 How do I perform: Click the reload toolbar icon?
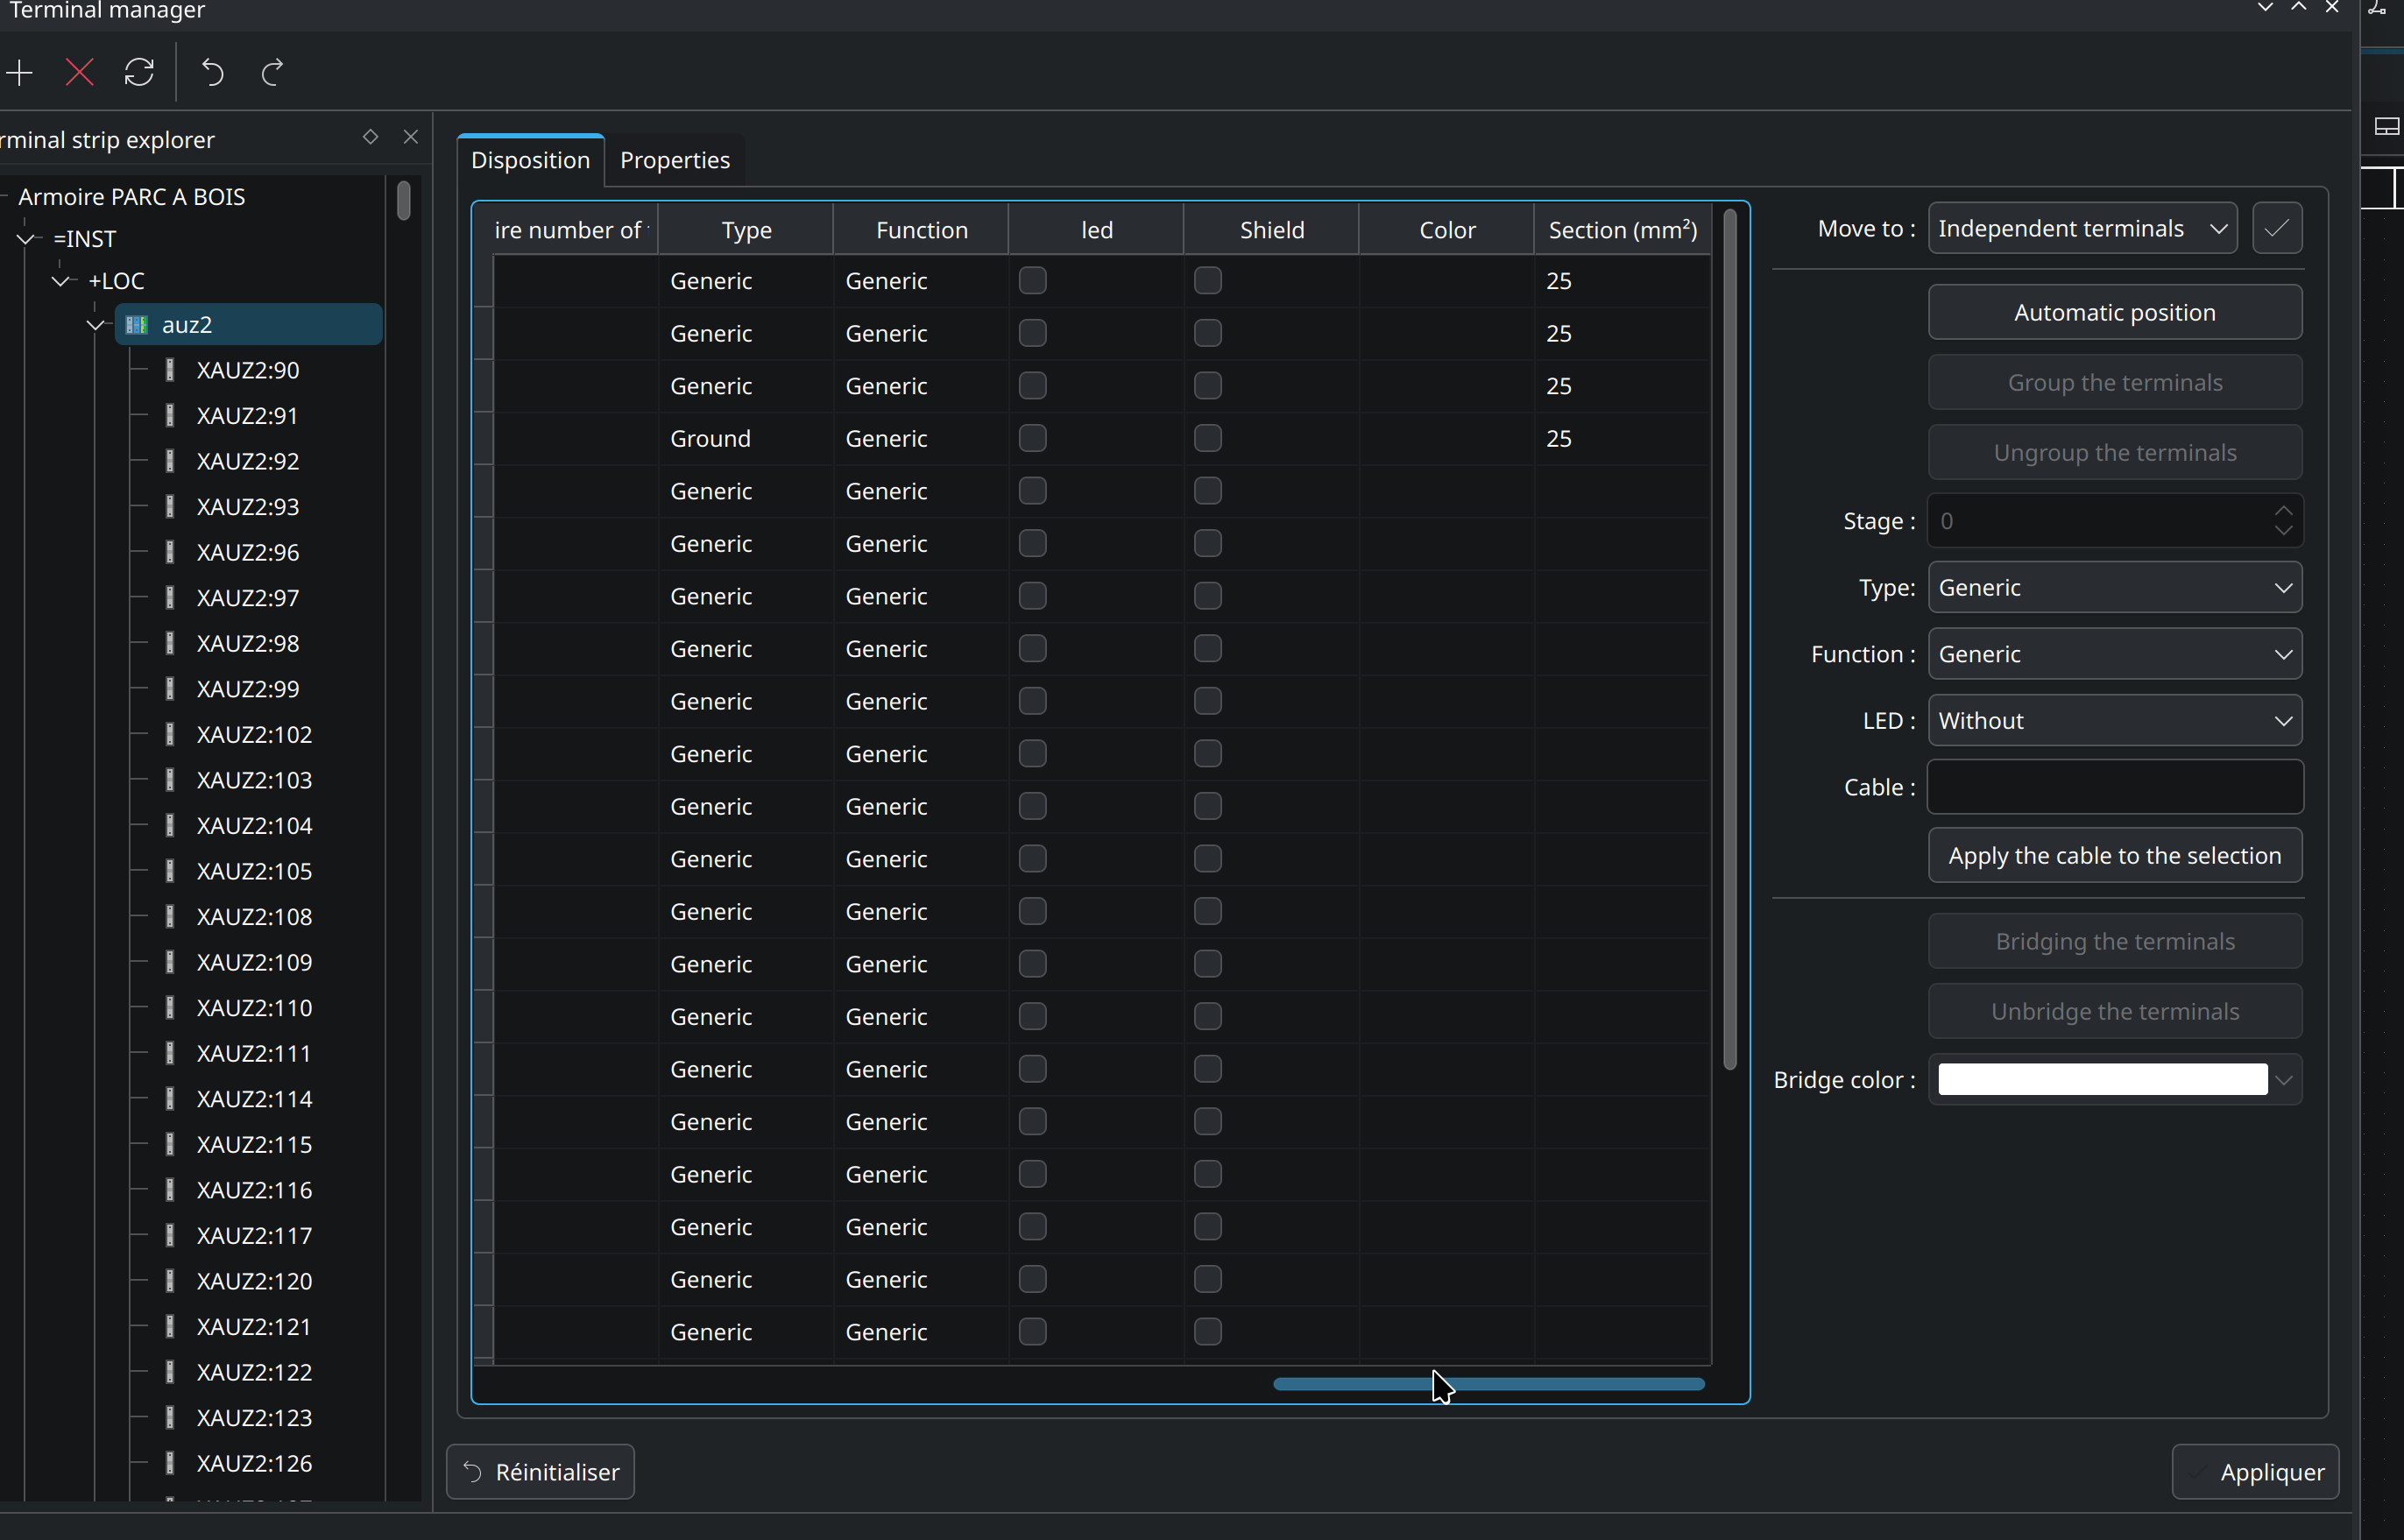click(x=139, y=72)
